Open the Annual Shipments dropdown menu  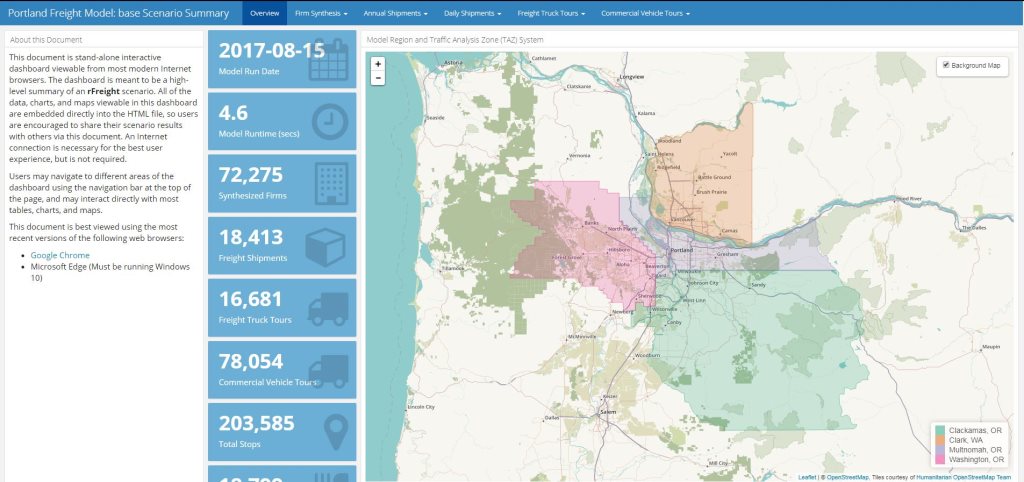coord(395,14)
